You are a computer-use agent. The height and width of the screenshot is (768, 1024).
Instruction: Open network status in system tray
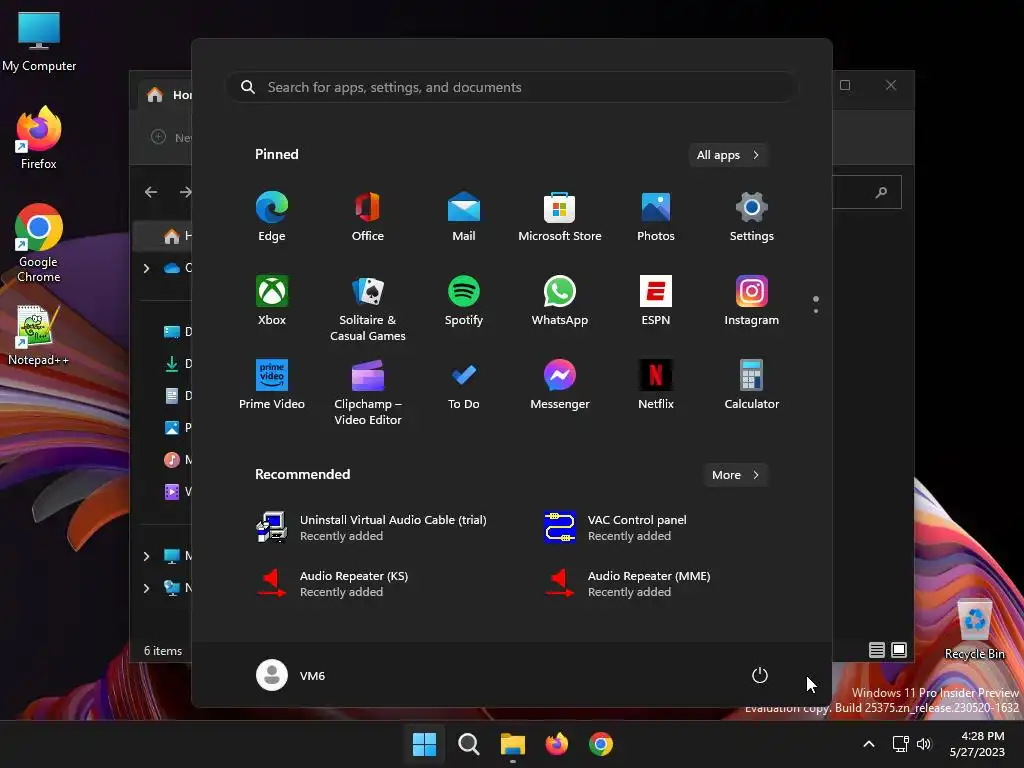tap(901, 744)
